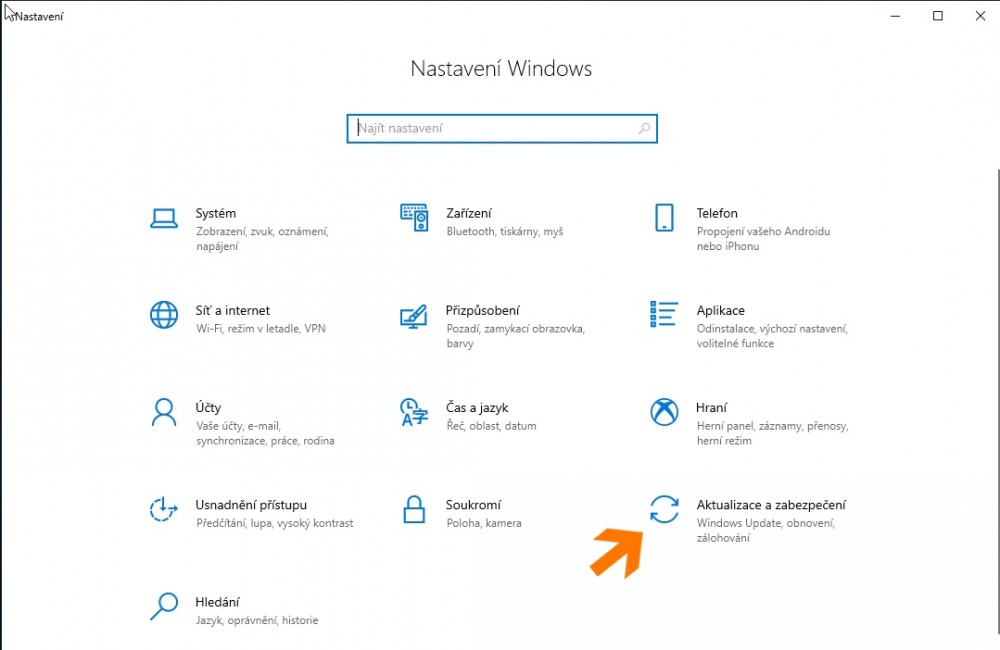This screenshot has height=650, width=1000.
Task: Click the Síť a internet globe icon
Action: pos(164,315)
